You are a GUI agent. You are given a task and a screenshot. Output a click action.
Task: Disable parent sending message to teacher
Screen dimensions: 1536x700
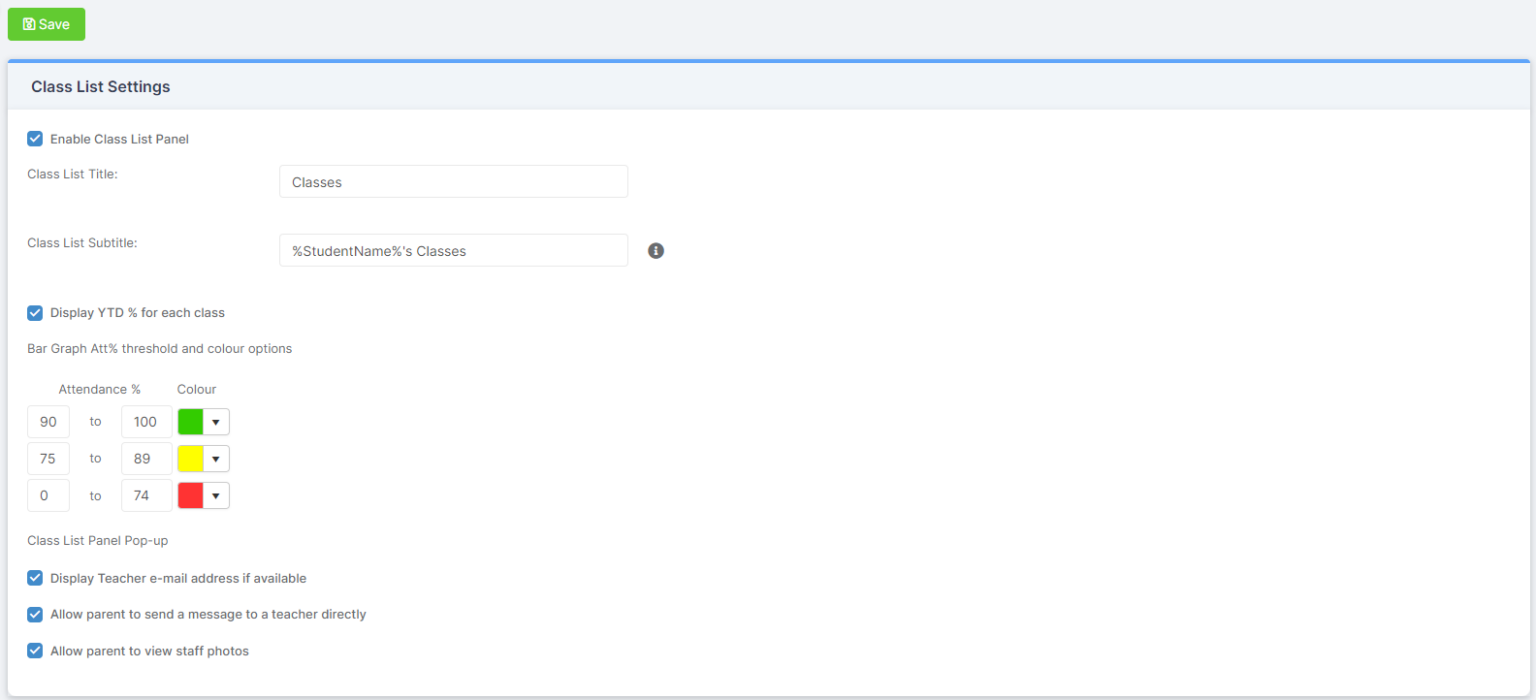click(x=35, y=614)
